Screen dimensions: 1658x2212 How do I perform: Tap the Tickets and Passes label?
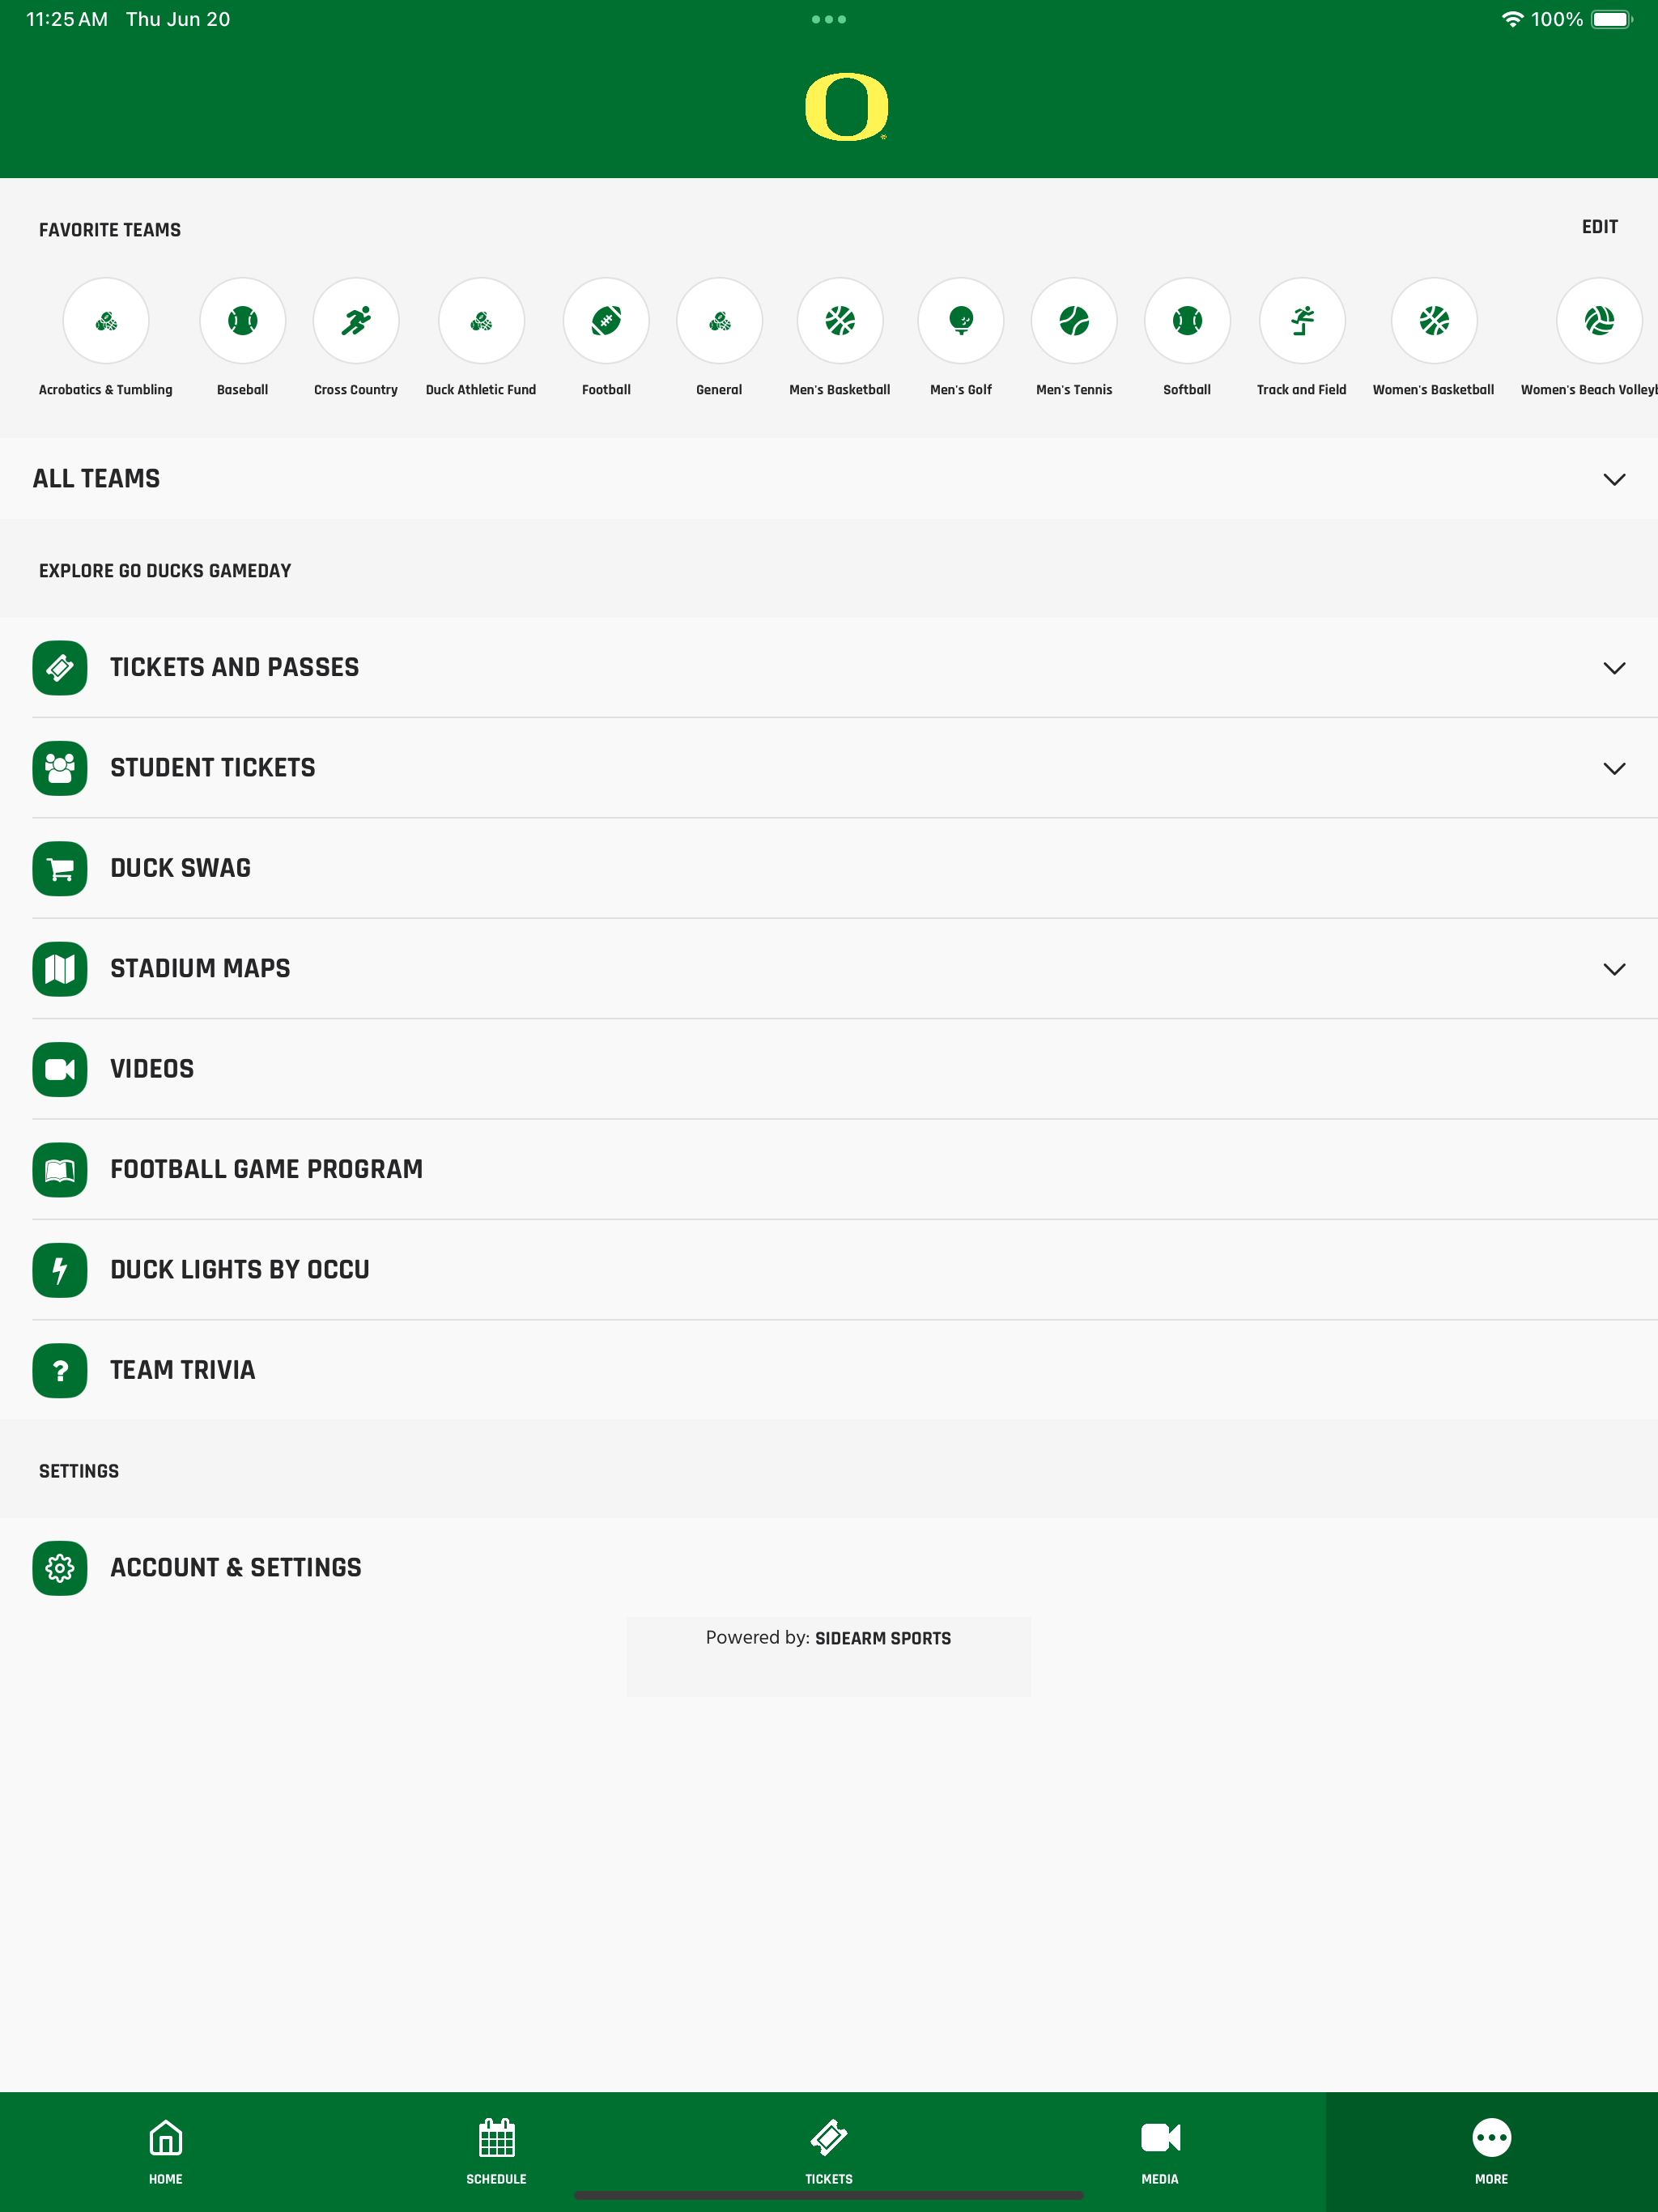[x=235, y=667]
